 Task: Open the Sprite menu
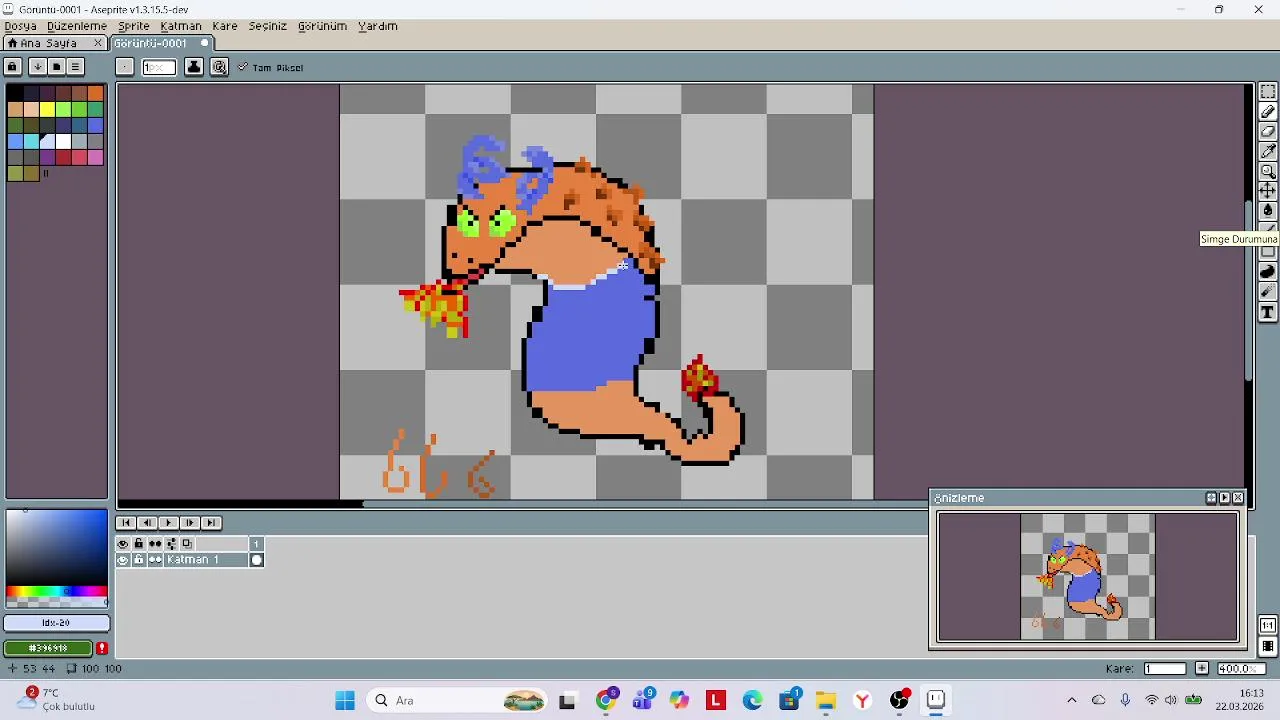pyautogui.click(x=133, y=26)
